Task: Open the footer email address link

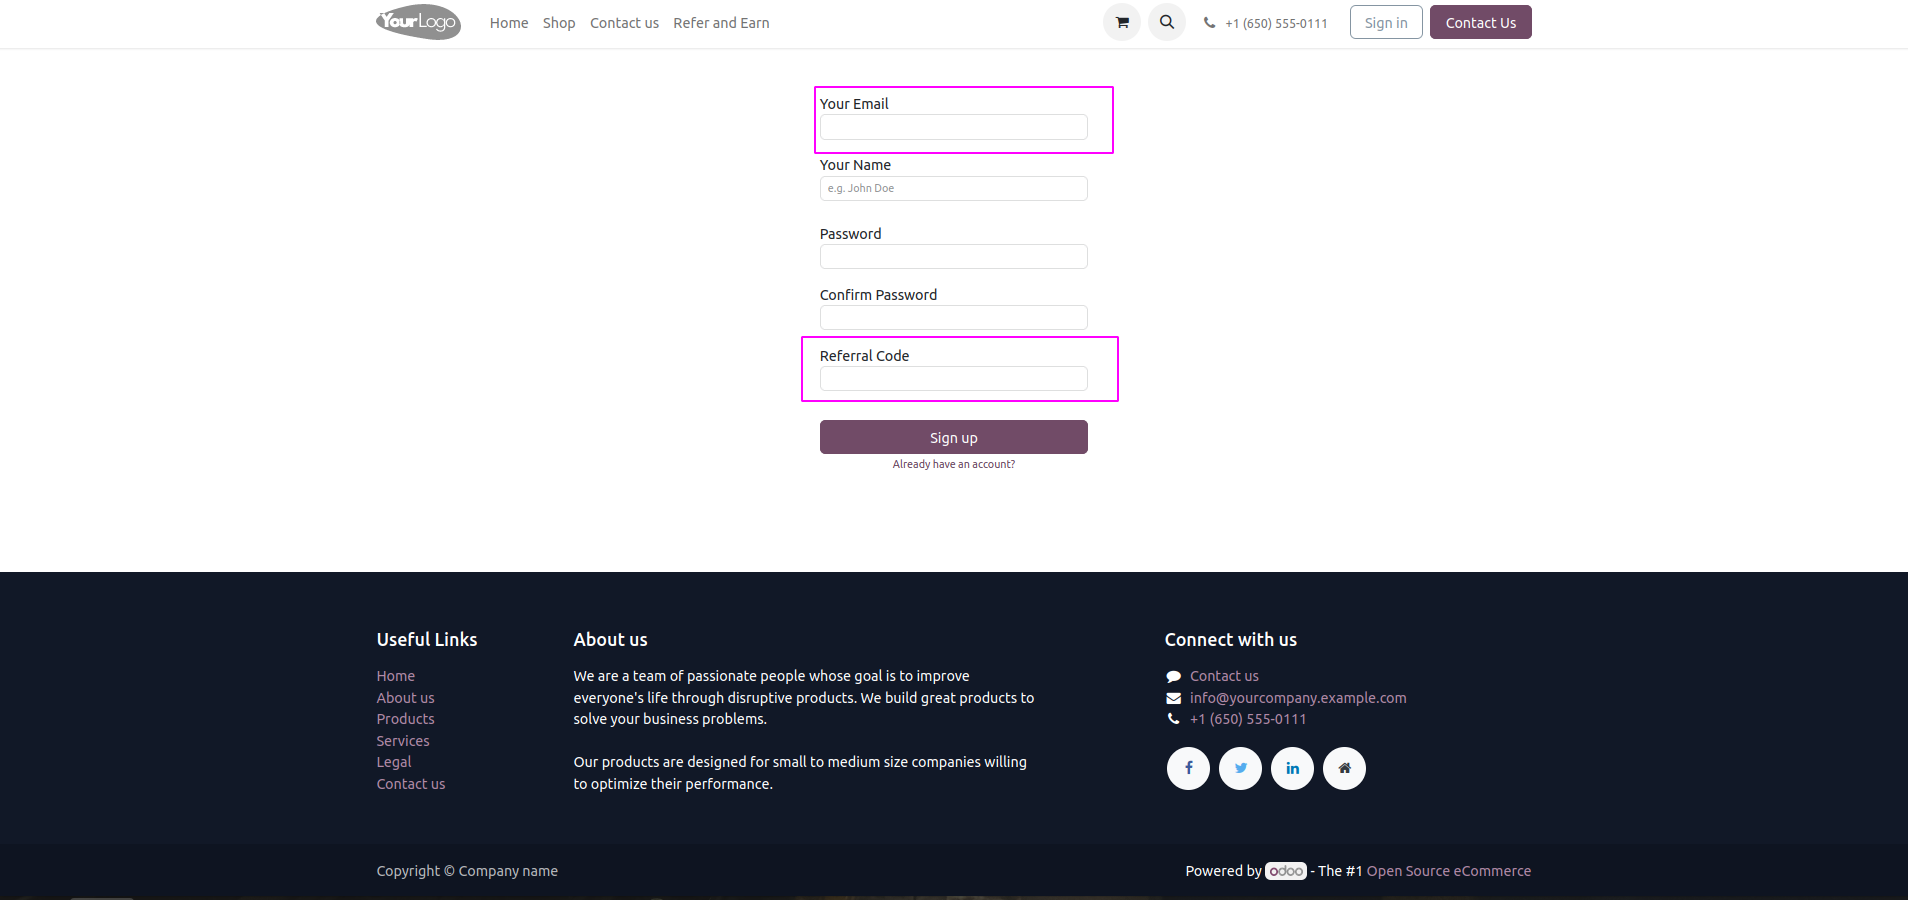Action: point(1298,698)
